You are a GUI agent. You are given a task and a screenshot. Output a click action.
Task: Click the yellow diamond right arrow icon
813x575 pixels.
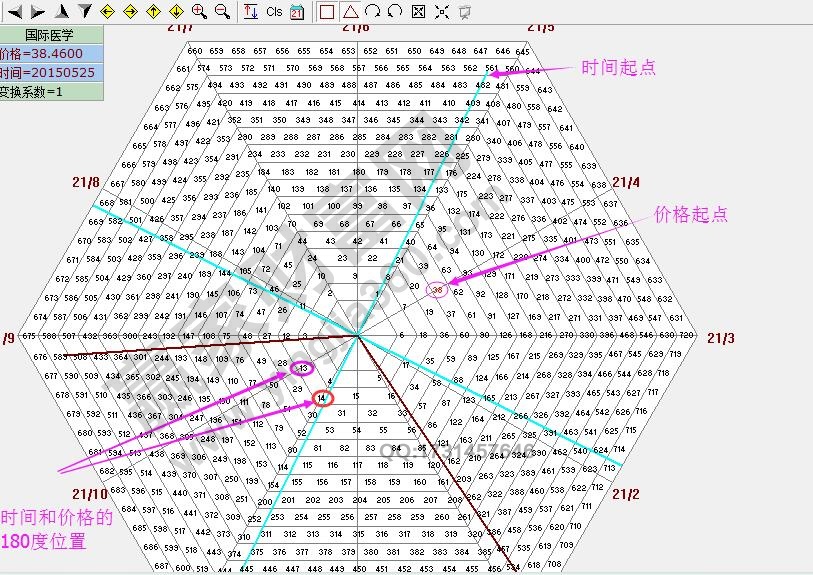pos(129,11)
